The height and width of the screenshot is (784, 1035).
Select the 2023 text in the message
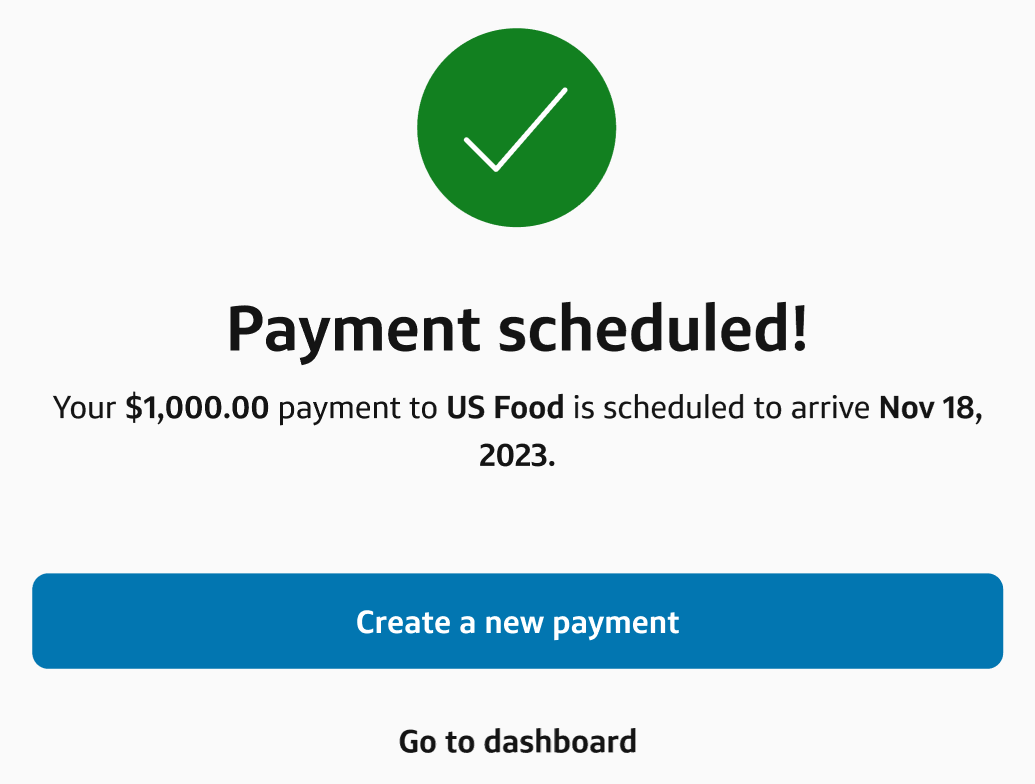click(x=517, y=451)
